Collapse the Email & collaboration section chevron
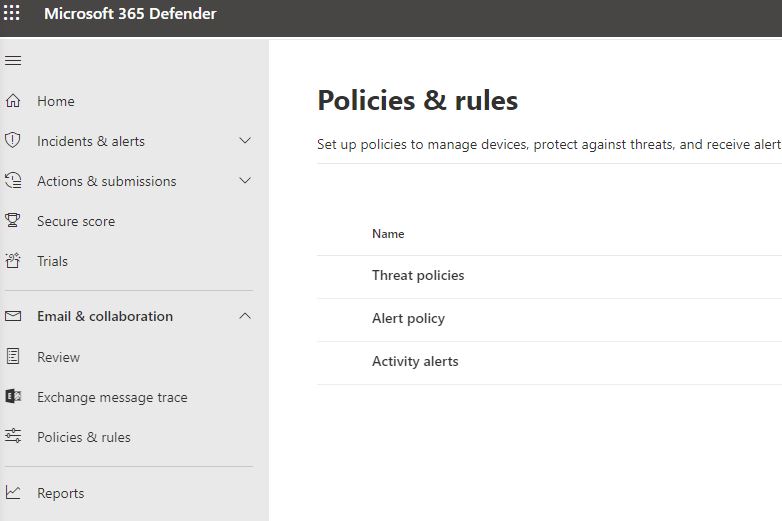This screenshot has height=521, width=782. point(245,316)
